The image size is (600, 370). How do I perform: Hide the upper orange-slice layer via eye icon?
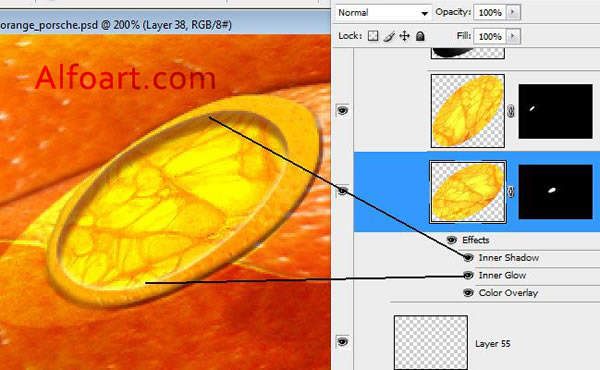[x=342, y=111]
